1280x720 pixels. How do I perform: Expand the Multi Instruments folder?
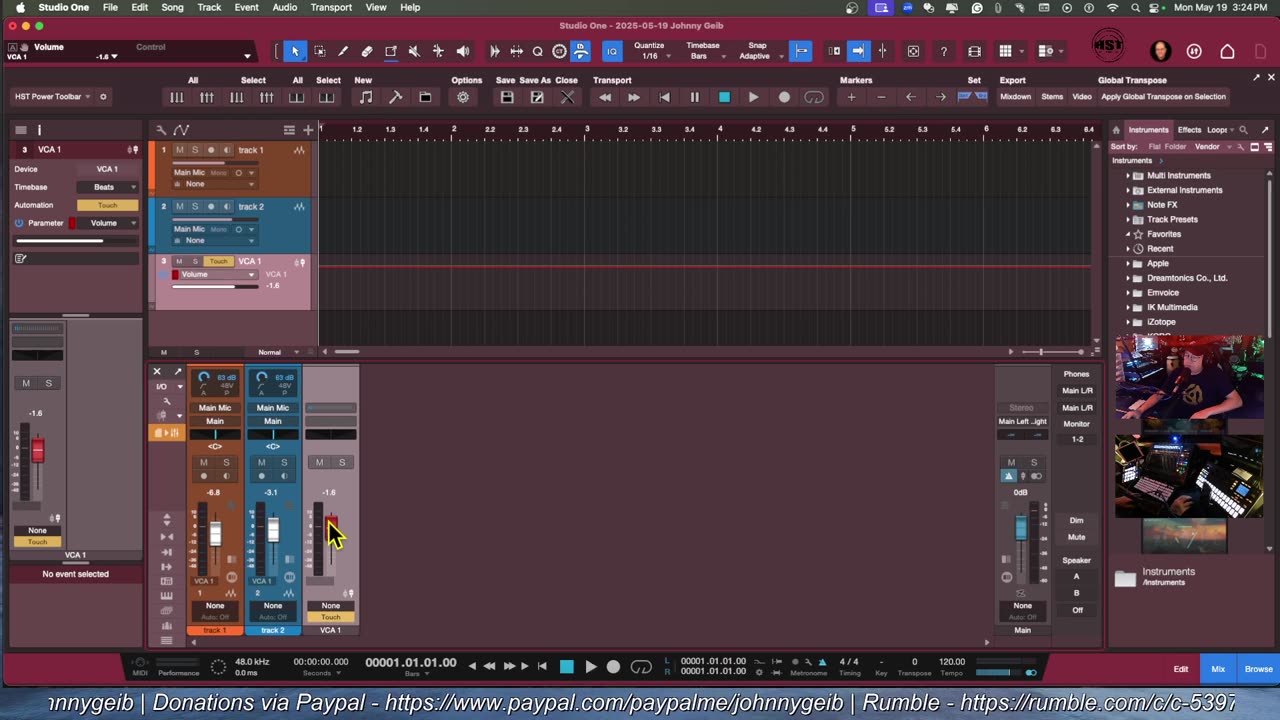pyautogui.click(x=1128, y=175)
